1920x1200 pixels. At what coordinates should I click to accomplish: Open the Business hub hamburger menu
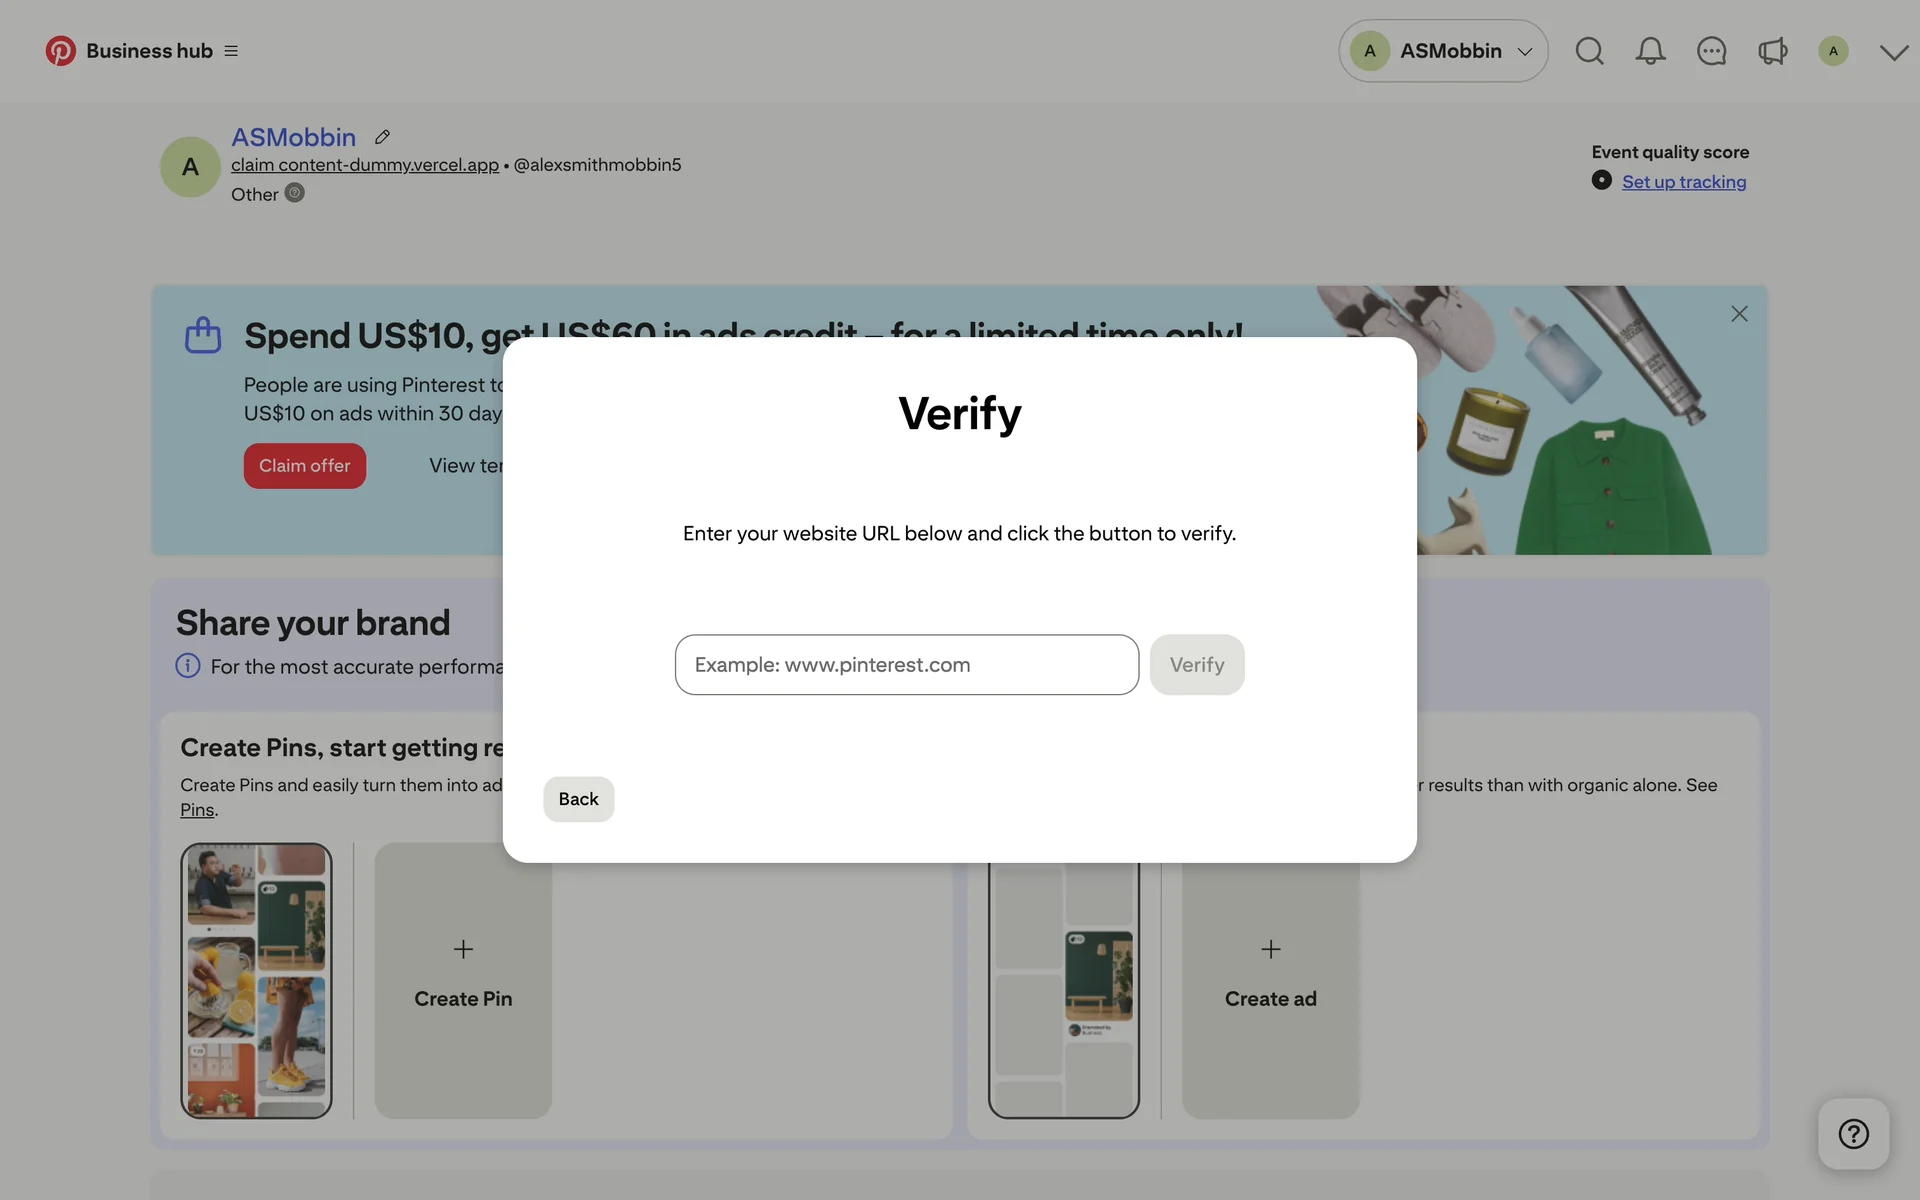(231, 51)
